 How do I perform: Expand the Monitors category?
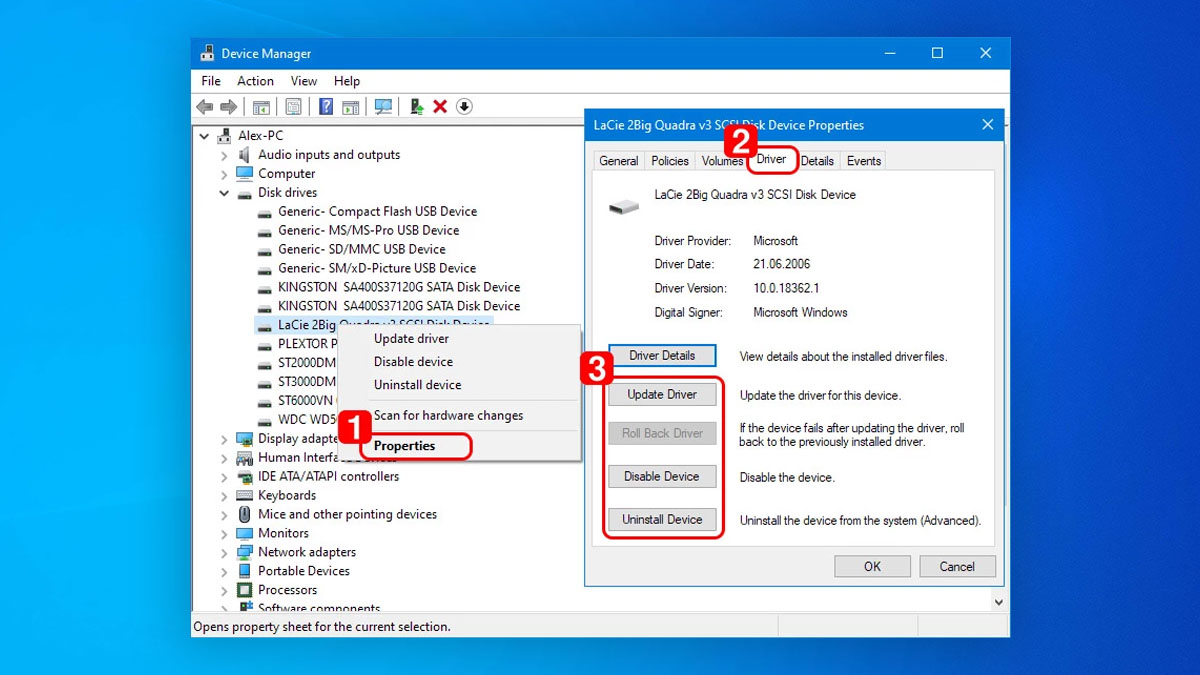[224, 534]
